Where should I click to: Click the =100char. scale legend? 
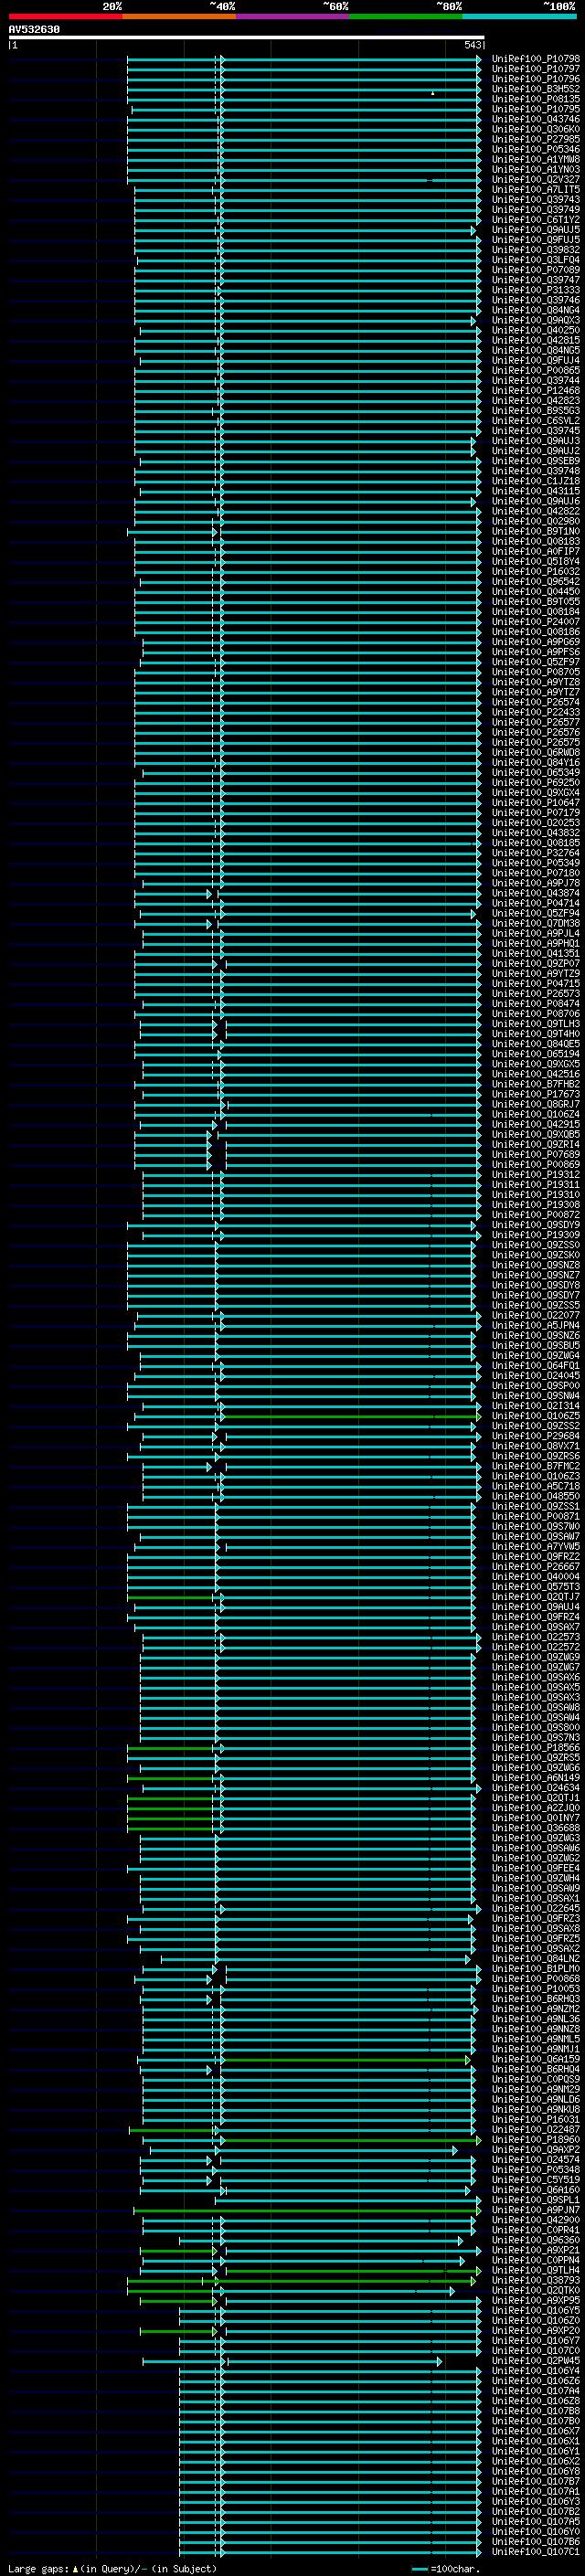(446, 2569)
